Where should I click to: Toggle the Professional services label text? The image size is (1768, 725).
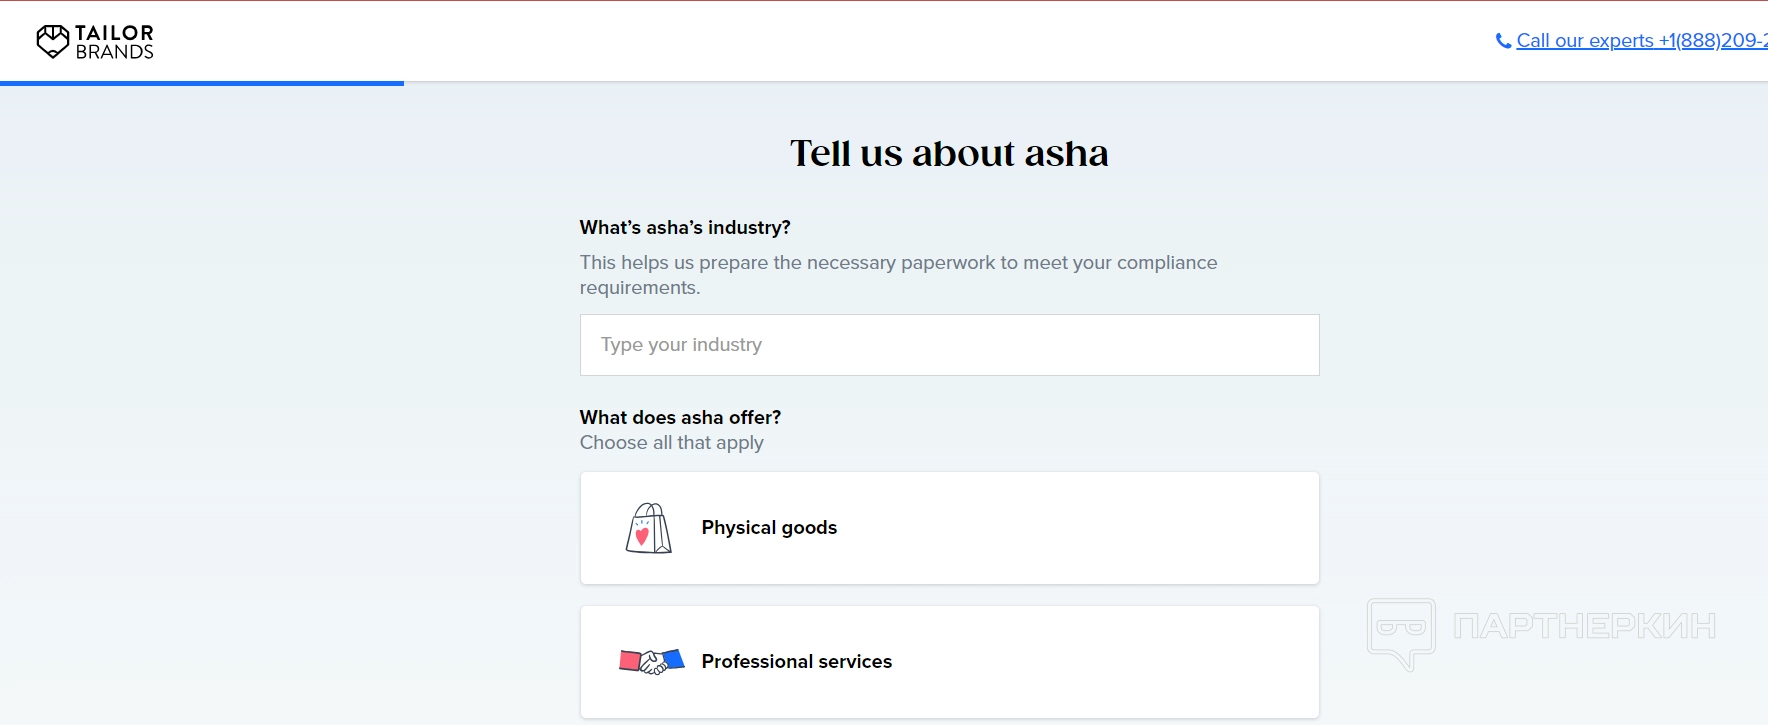pos(796,662)
